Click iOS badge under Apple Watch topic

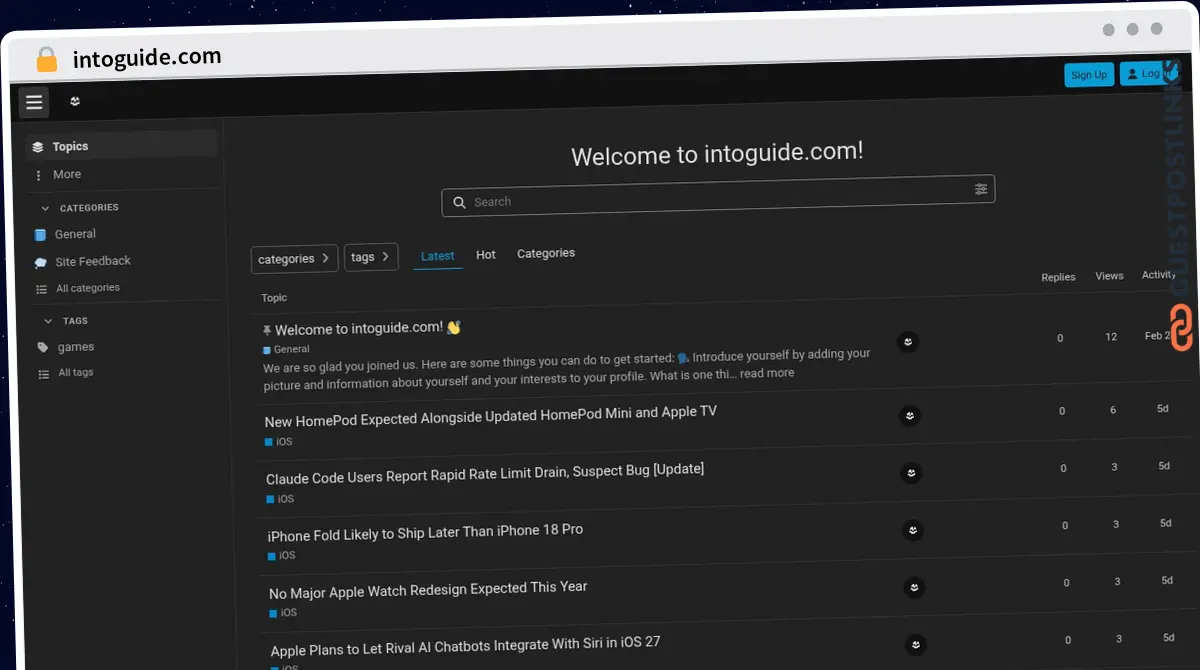(283, 613)
